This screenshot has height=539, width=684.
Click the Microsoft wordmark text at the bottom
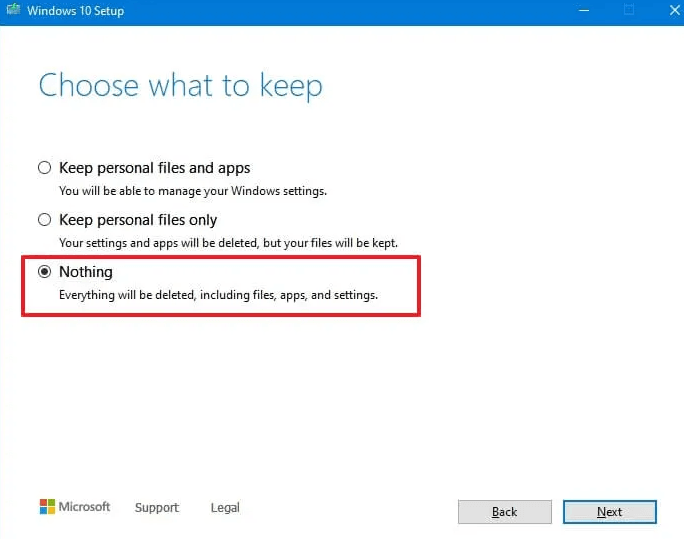tap(85, 507)
